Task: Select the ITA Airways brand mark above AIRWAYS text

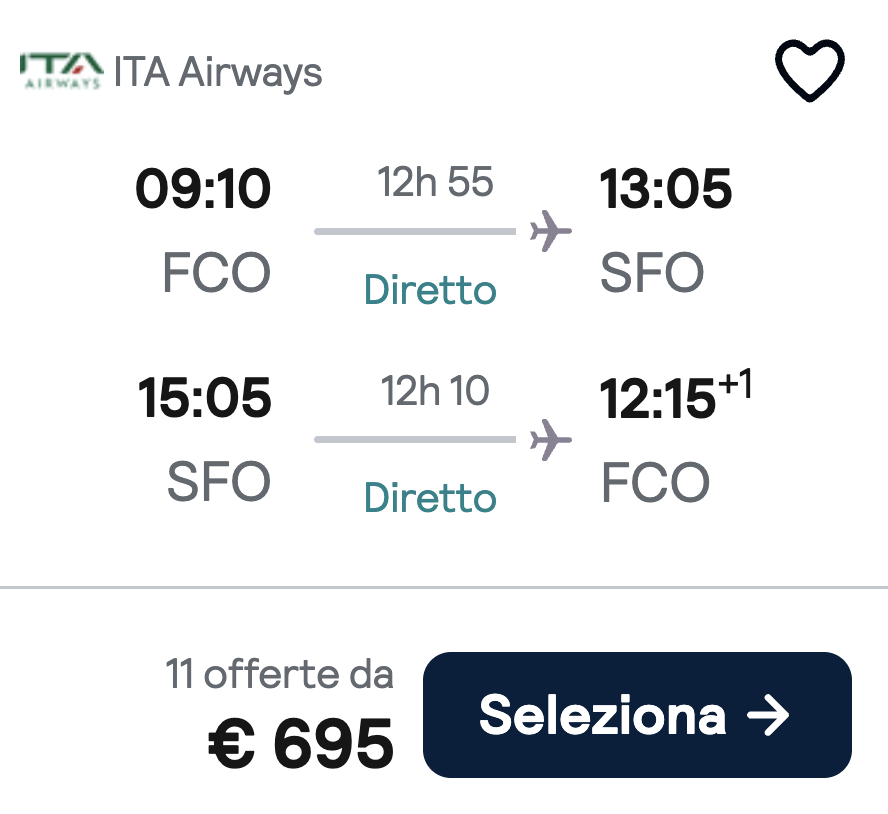Action: tap(62, 62)
